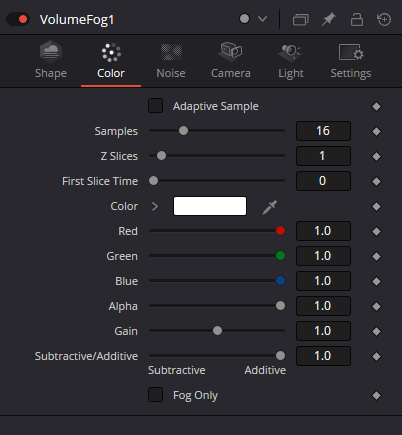Image resolution: width=402 pixels, height=435 pixels.
Task: Lock the VolumeFog1 node controls
Action: pos(357,19)
